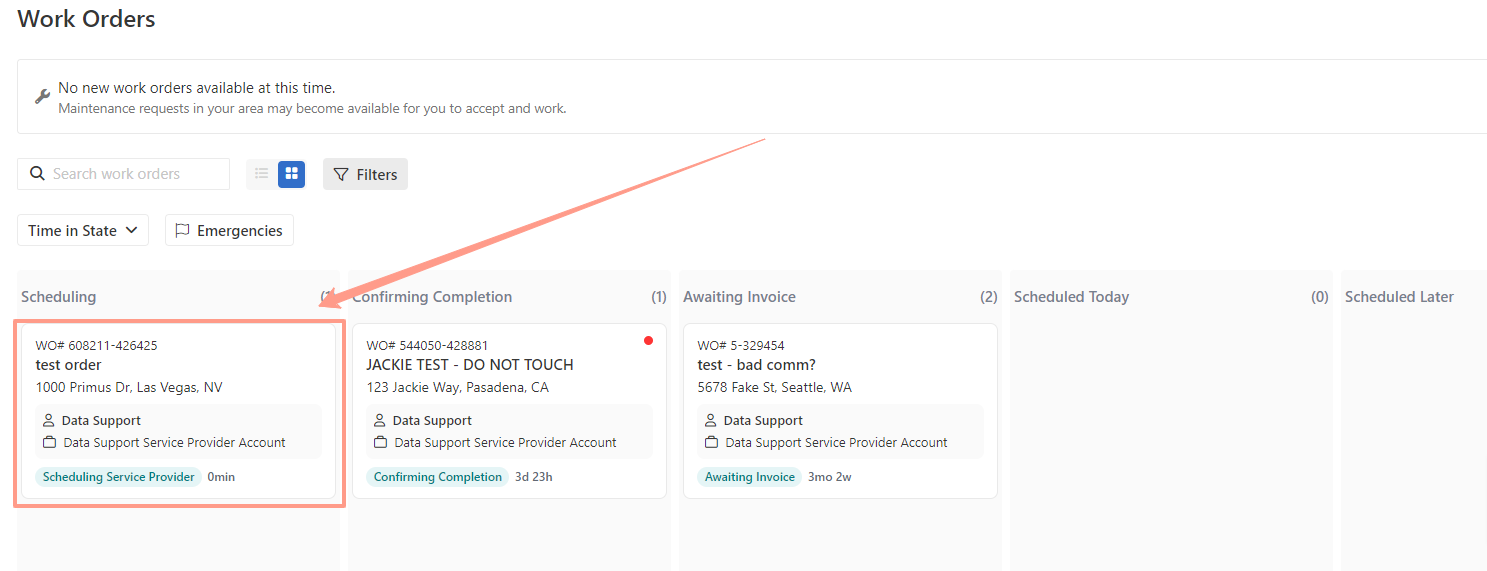Click the Scheduling Service Provider status badge
Screen dimensions: 1487x571
pos(119,477)
